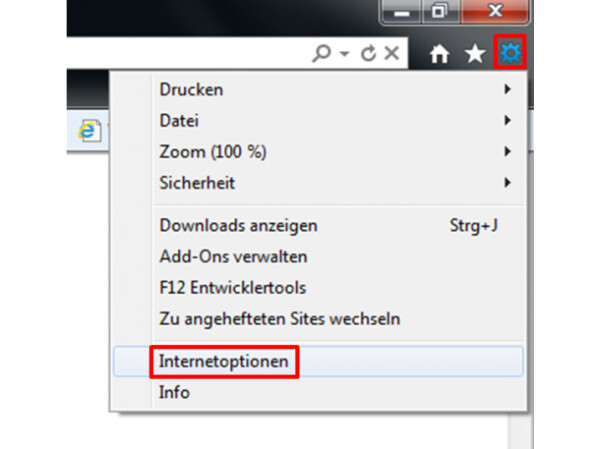Expand the Drucken submenu arrow

coord(507,89)
